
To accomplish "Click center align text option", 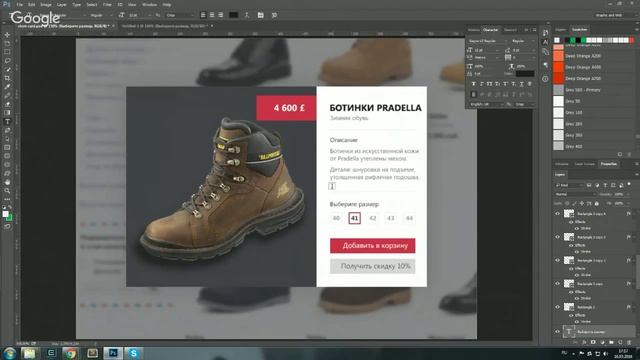I will coord(212,15).
